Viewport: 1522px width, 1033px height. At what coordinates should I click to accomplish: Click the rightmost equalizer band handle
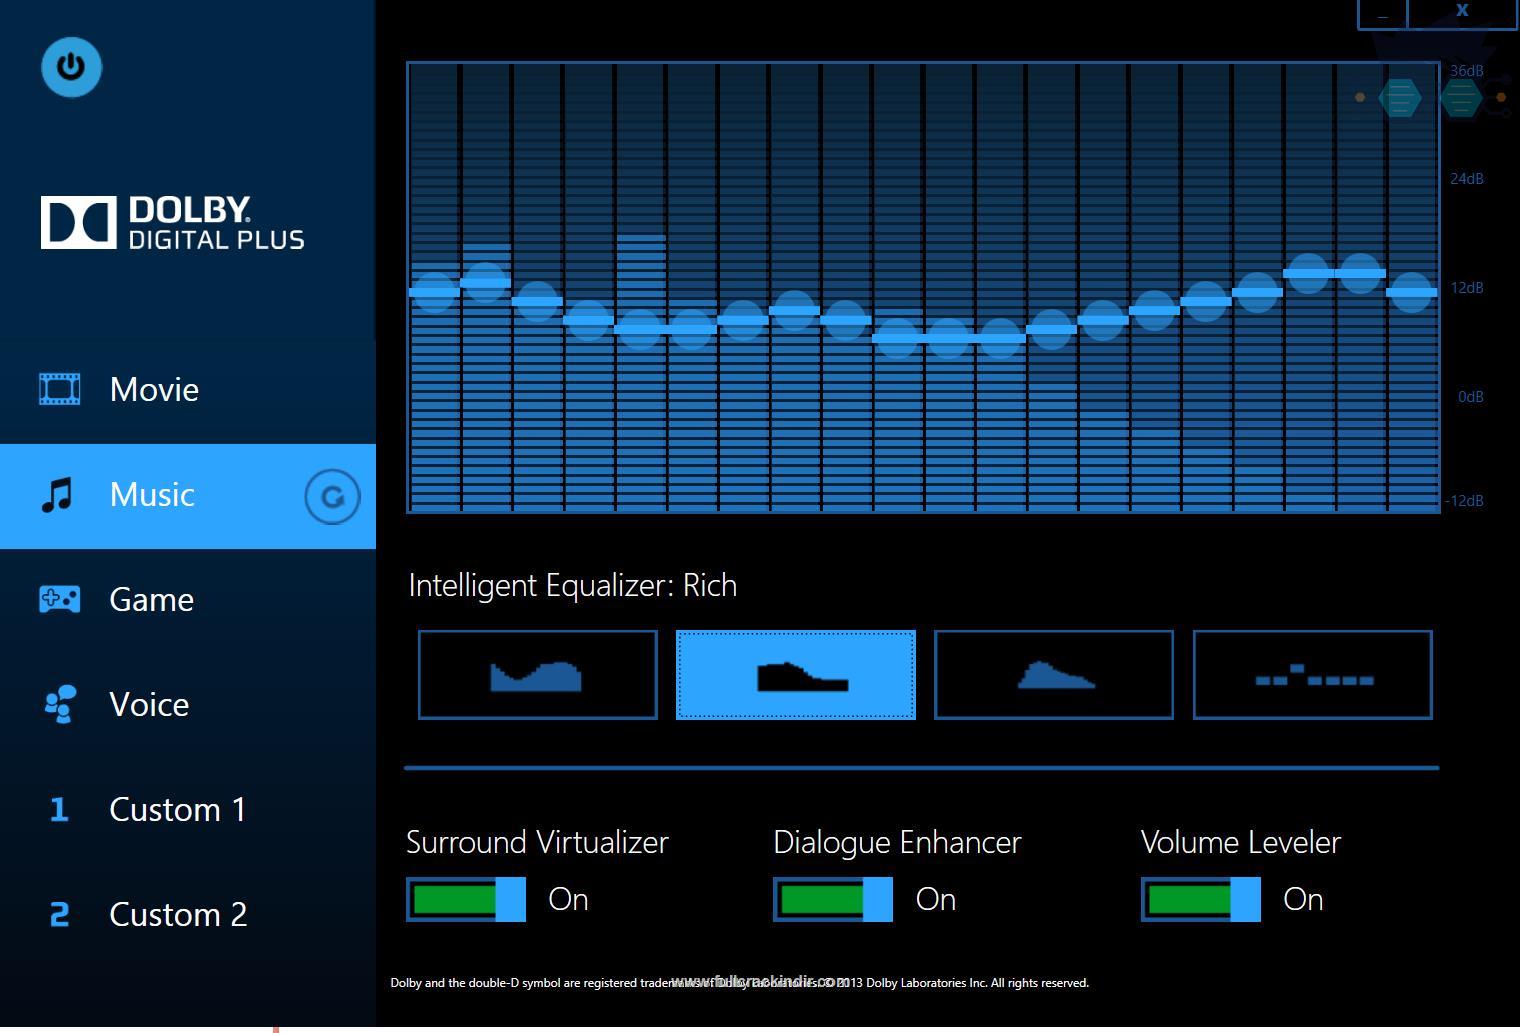(x=1412, y=292)
